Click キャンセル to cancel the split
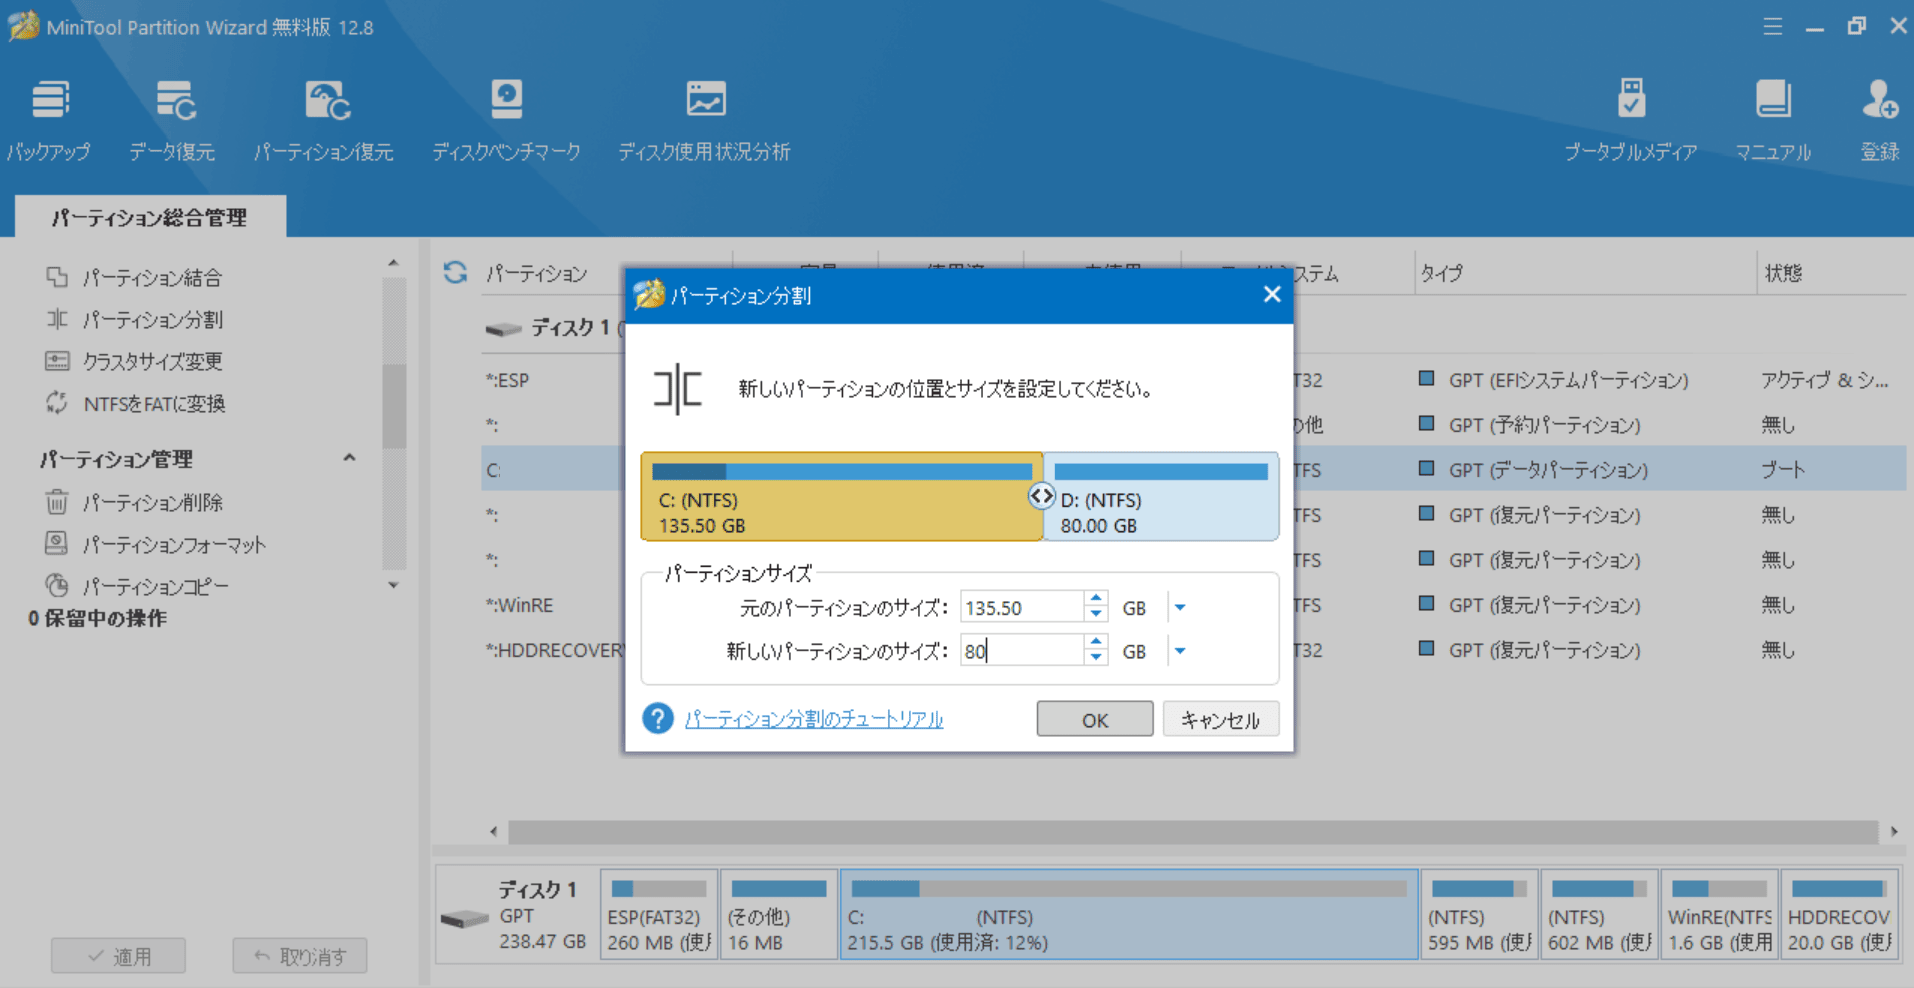 [x=1220, y=719]
